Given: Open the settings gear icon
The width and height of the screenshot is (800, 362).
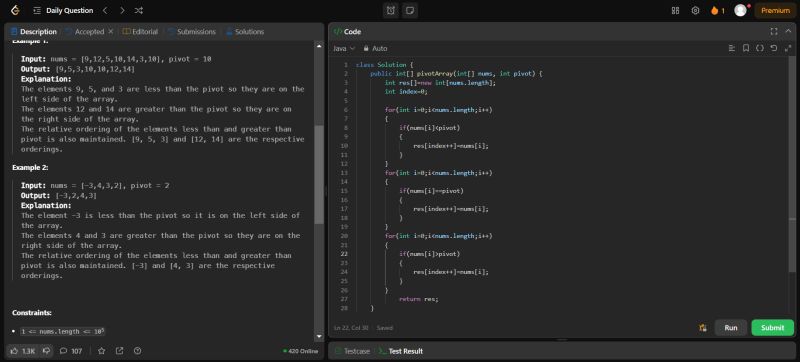Looking at the screenshot, I should (695, 10).
